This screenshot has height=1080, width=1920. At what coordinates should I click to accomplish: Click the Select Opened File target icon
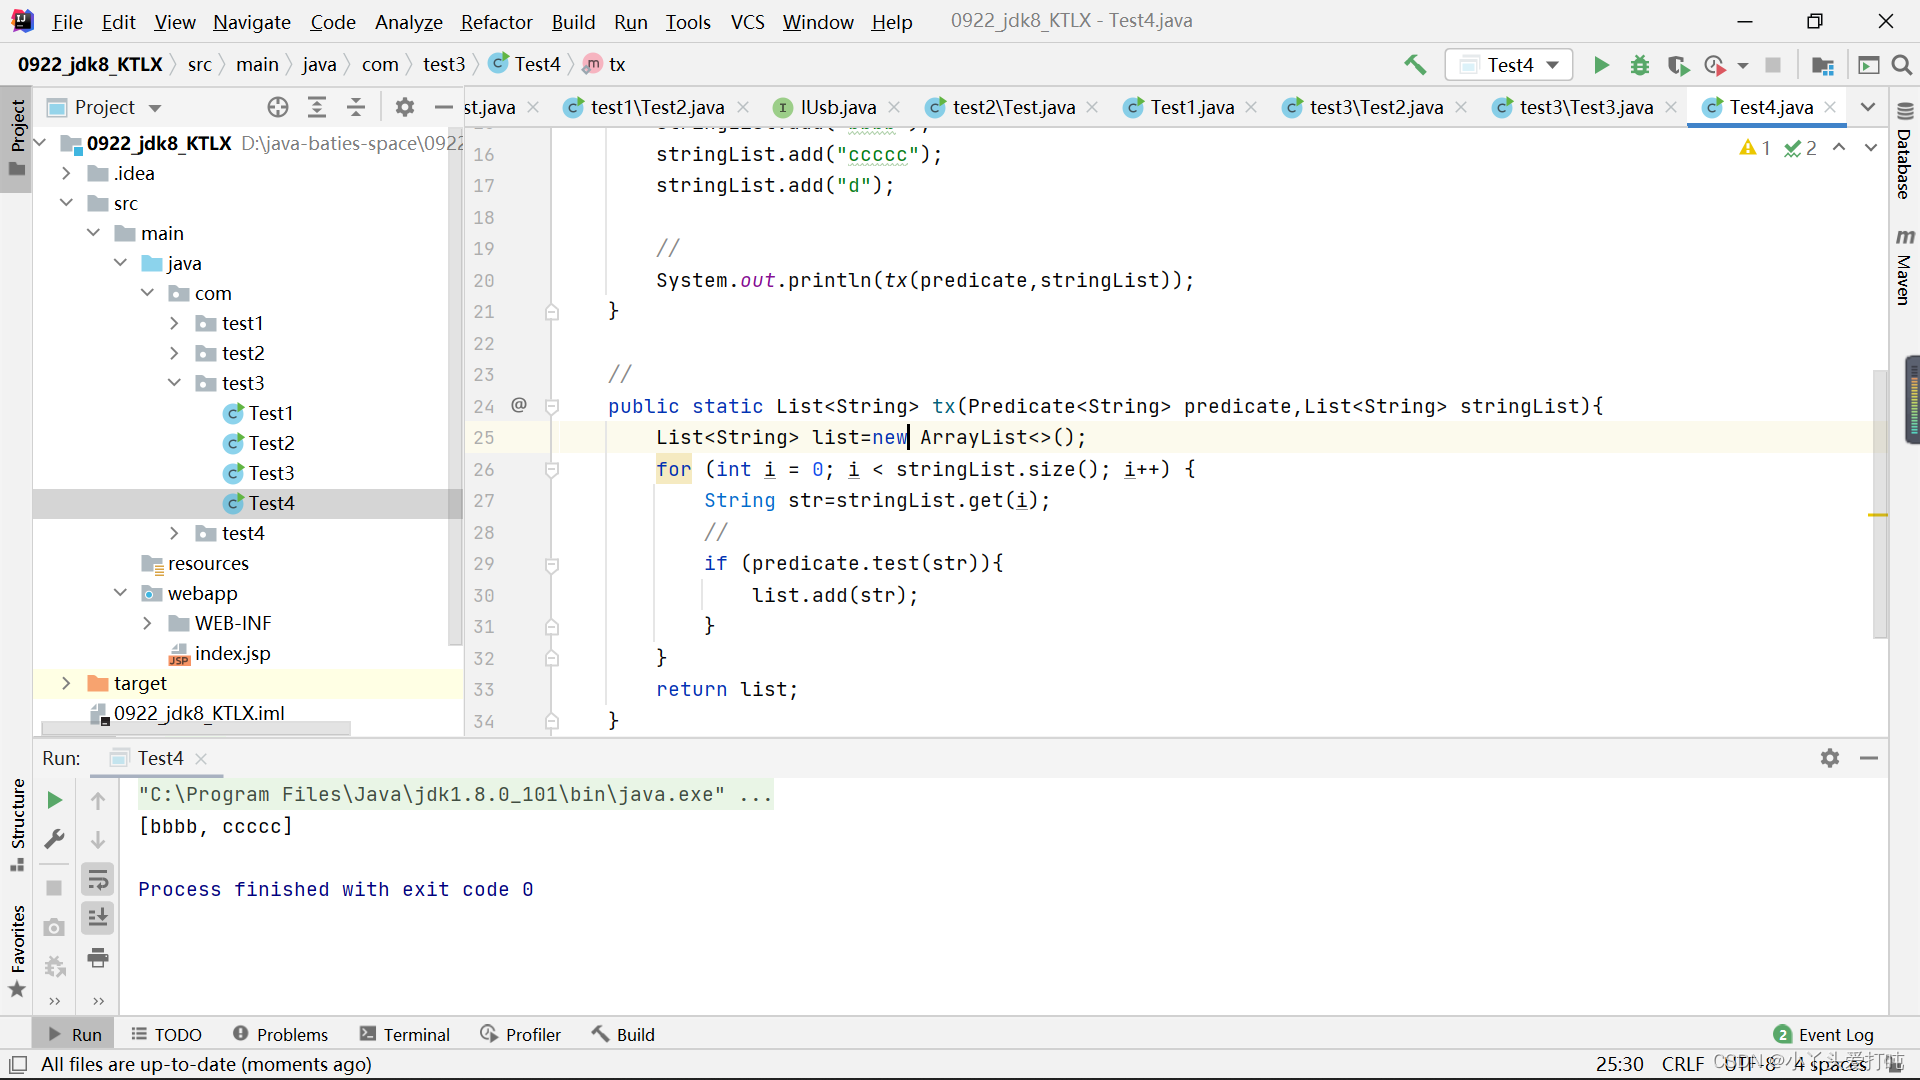pos(278,107)
